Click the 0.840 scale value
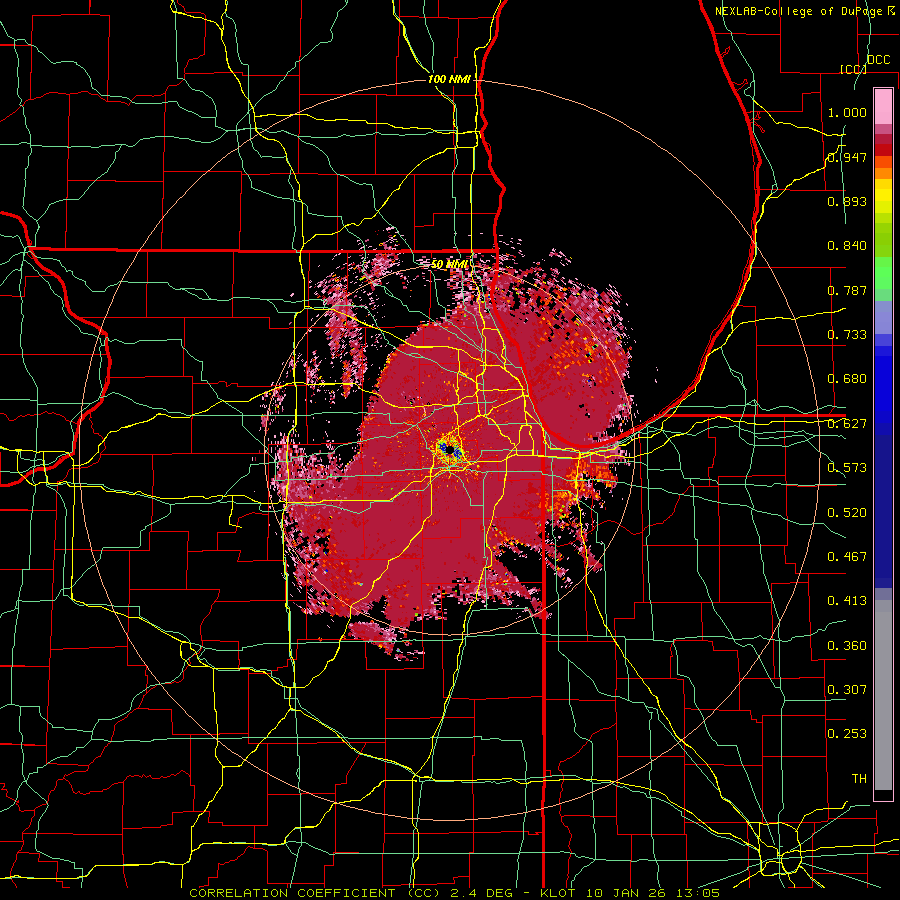This screenshot has height=900, width=900. pos(847,246)
